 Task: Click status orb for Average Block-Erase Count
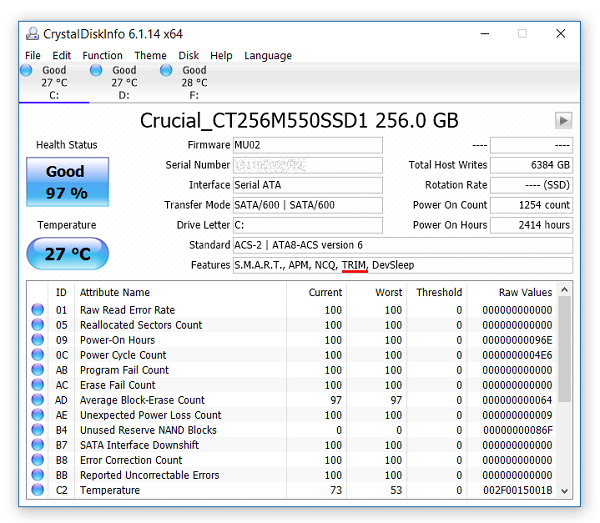tap(38, 400)
